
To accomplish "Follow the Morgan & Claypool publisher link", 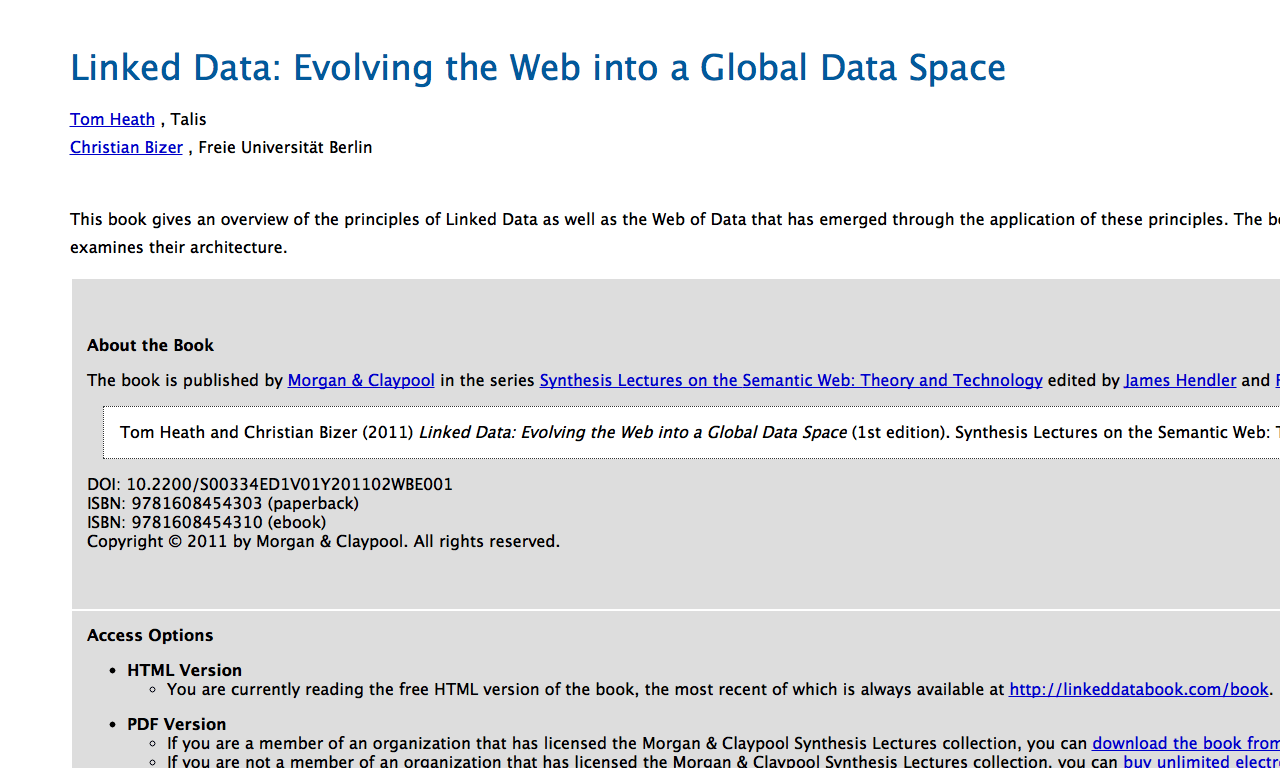I will [x=361, y=380].
